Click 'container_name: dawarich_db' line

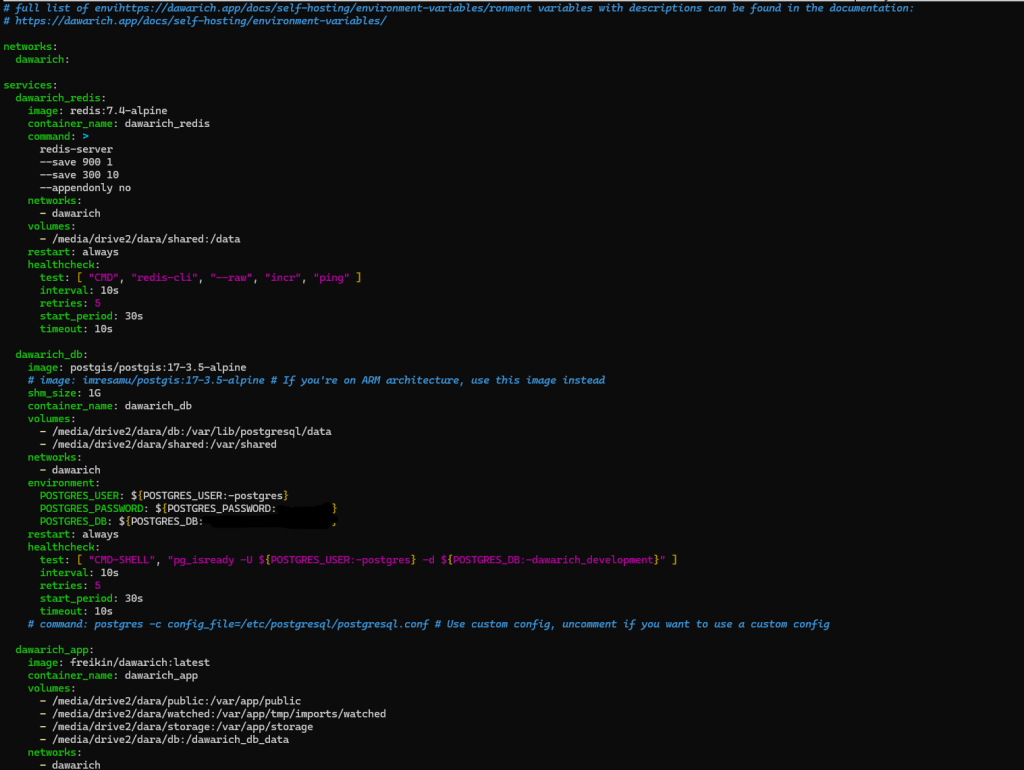point(110,406)
